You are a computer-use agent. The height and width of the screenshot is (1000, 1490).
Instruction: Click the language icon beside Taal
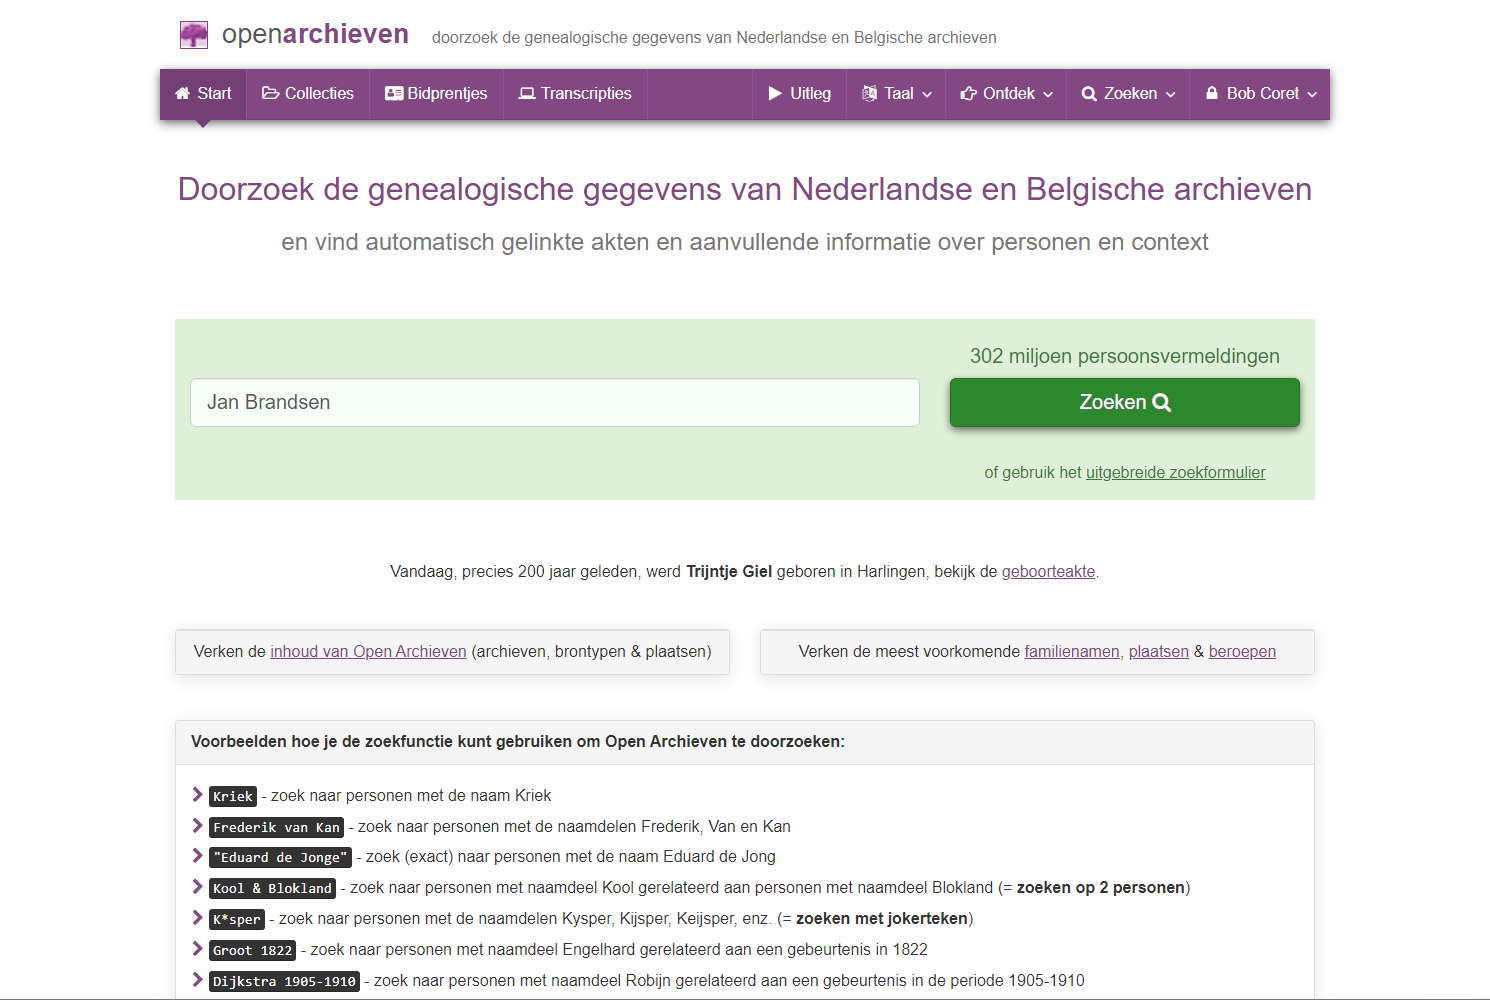[x=869, y=94]
